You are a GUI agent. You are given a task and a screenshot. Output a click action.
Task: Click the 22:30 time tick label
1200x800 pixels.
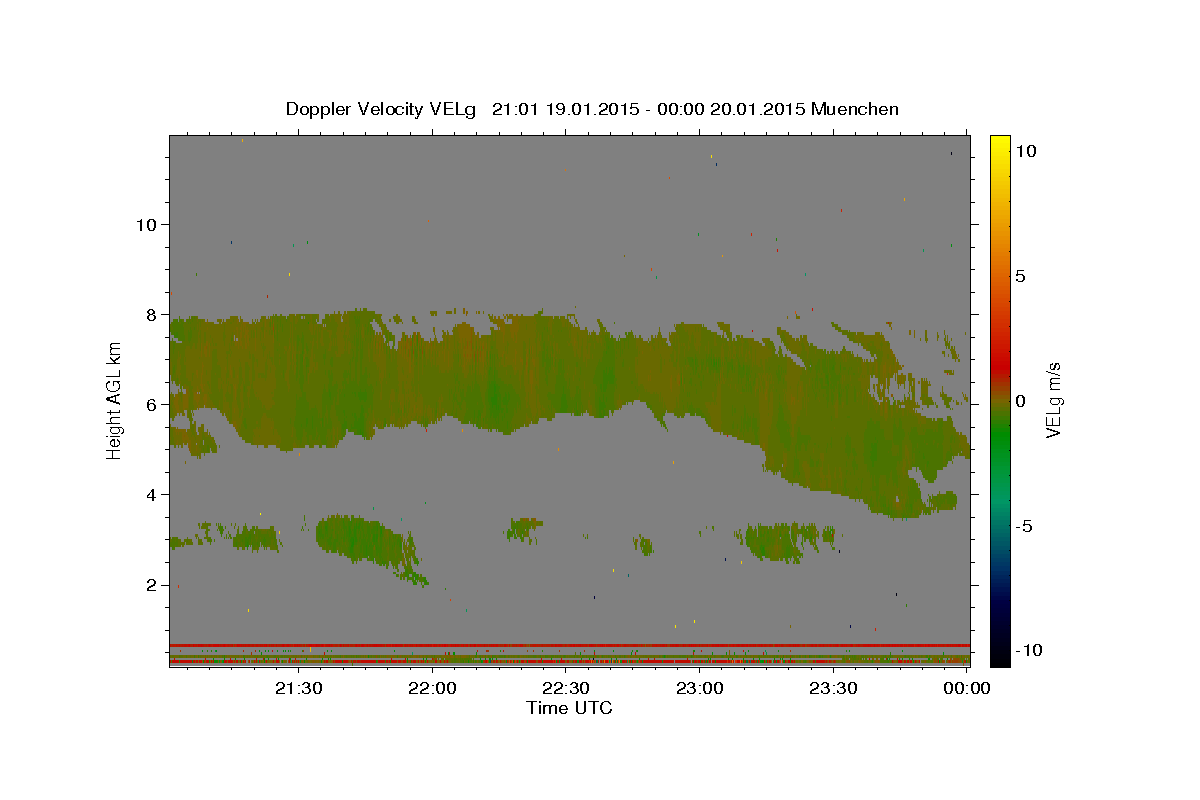tap(566, 688)
